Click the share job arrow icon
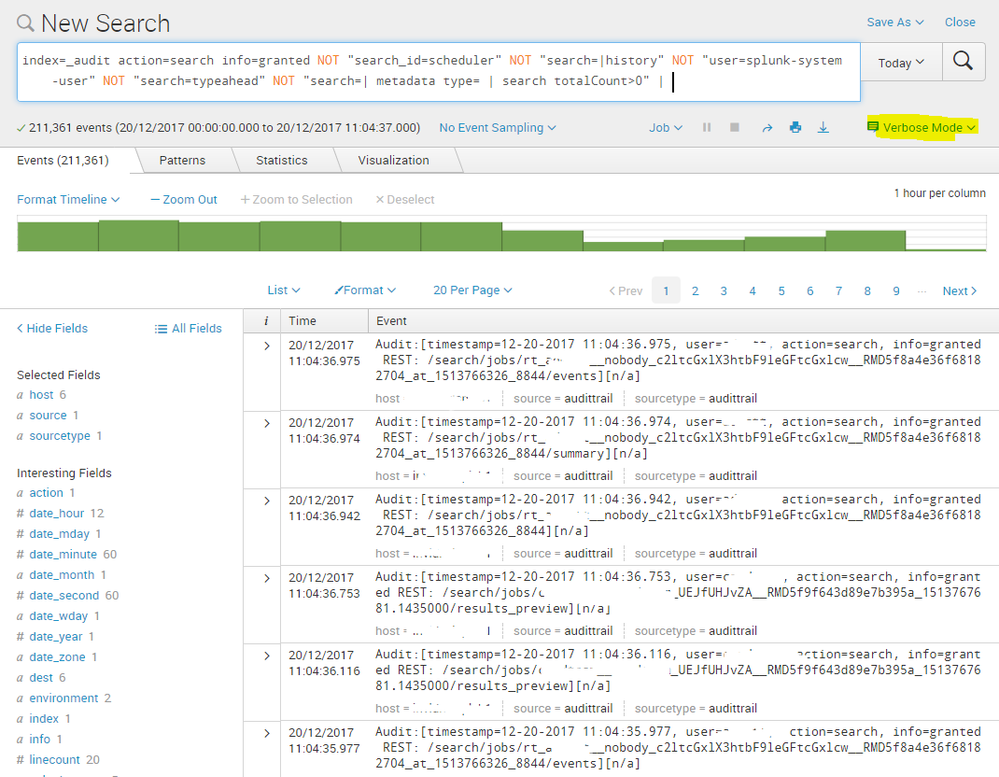Image resolution: width=999 pixels, height=777 pixels. pos(767,128)
